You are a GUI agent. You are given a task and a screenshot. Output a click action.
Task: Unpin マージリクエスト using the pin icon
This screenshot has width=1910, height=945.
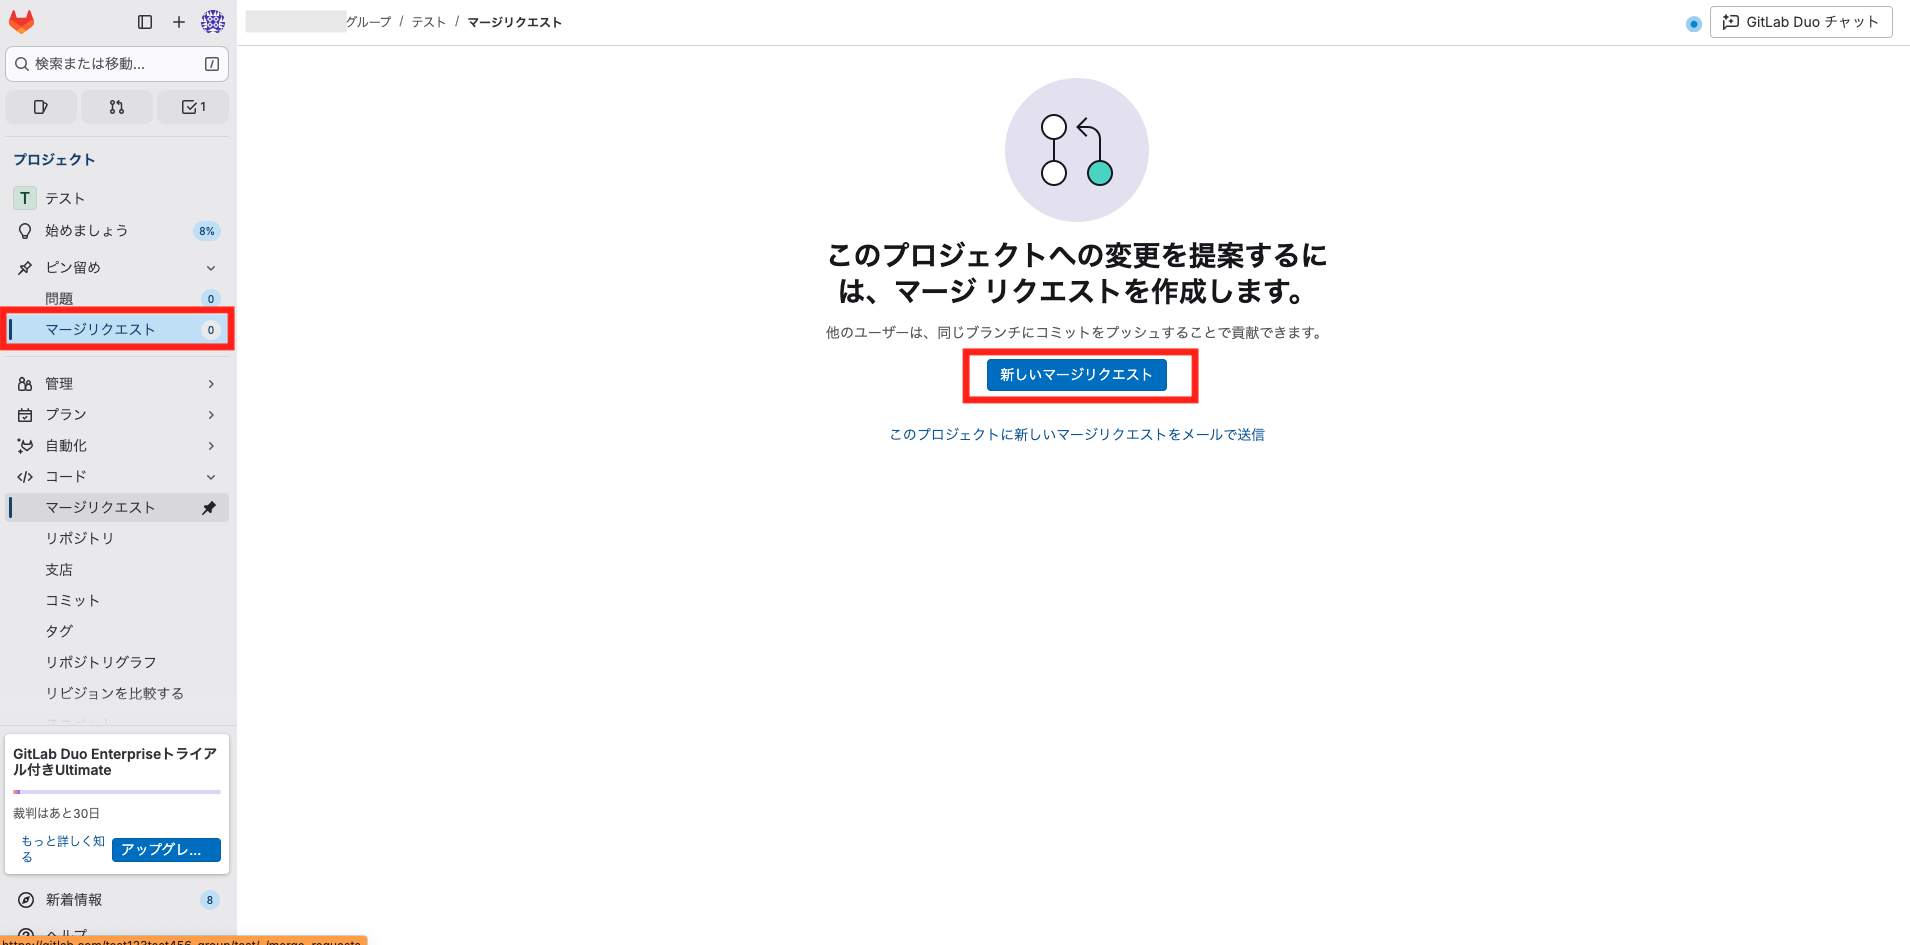(x=209, y=508)
